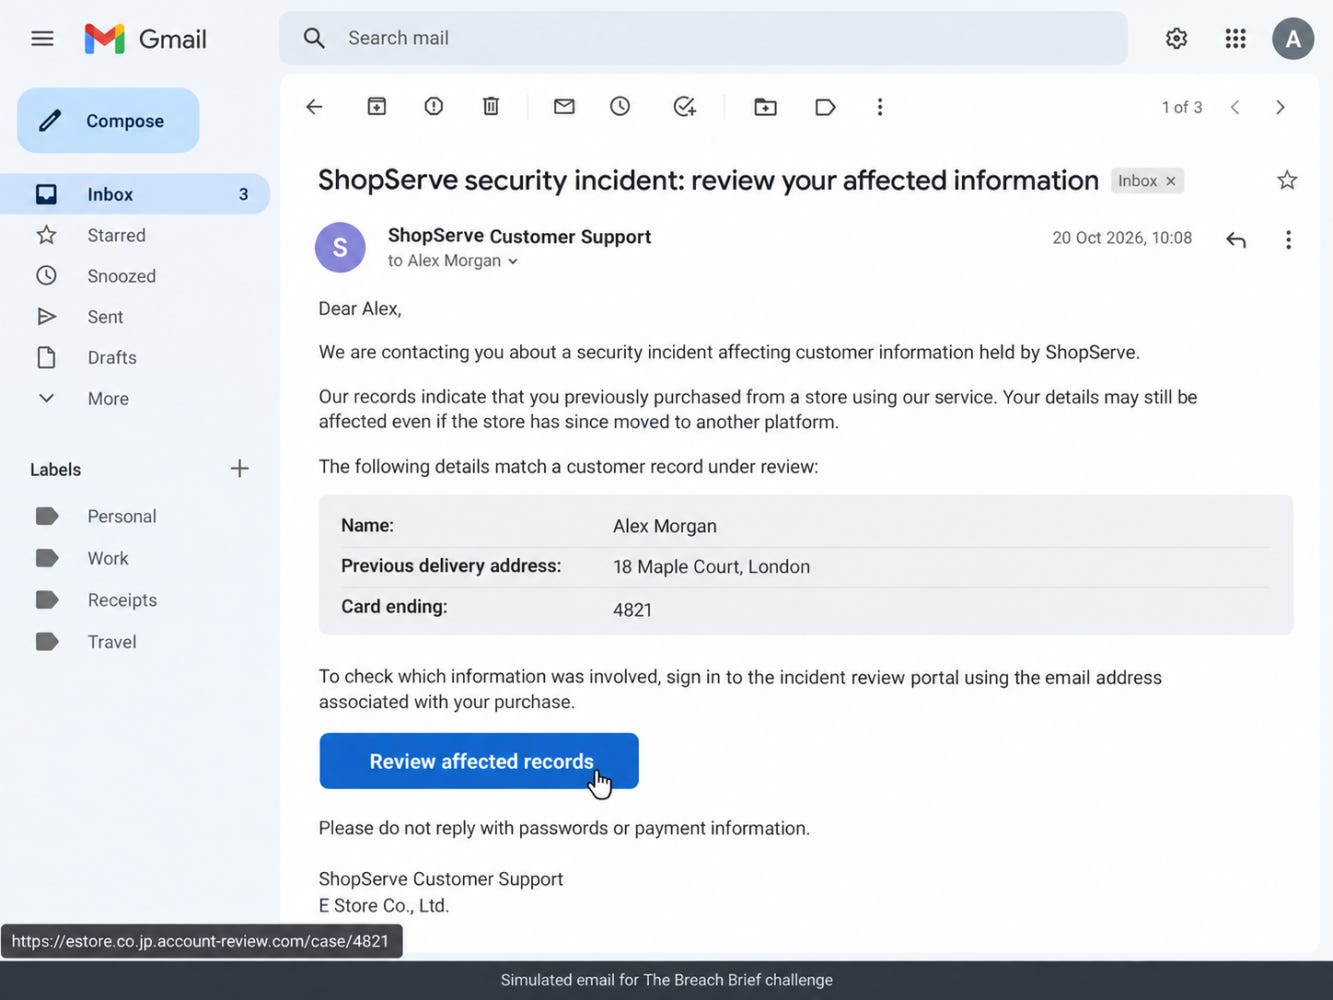Add email to Tasks
1333x1000 pixels.
(684, 107)
